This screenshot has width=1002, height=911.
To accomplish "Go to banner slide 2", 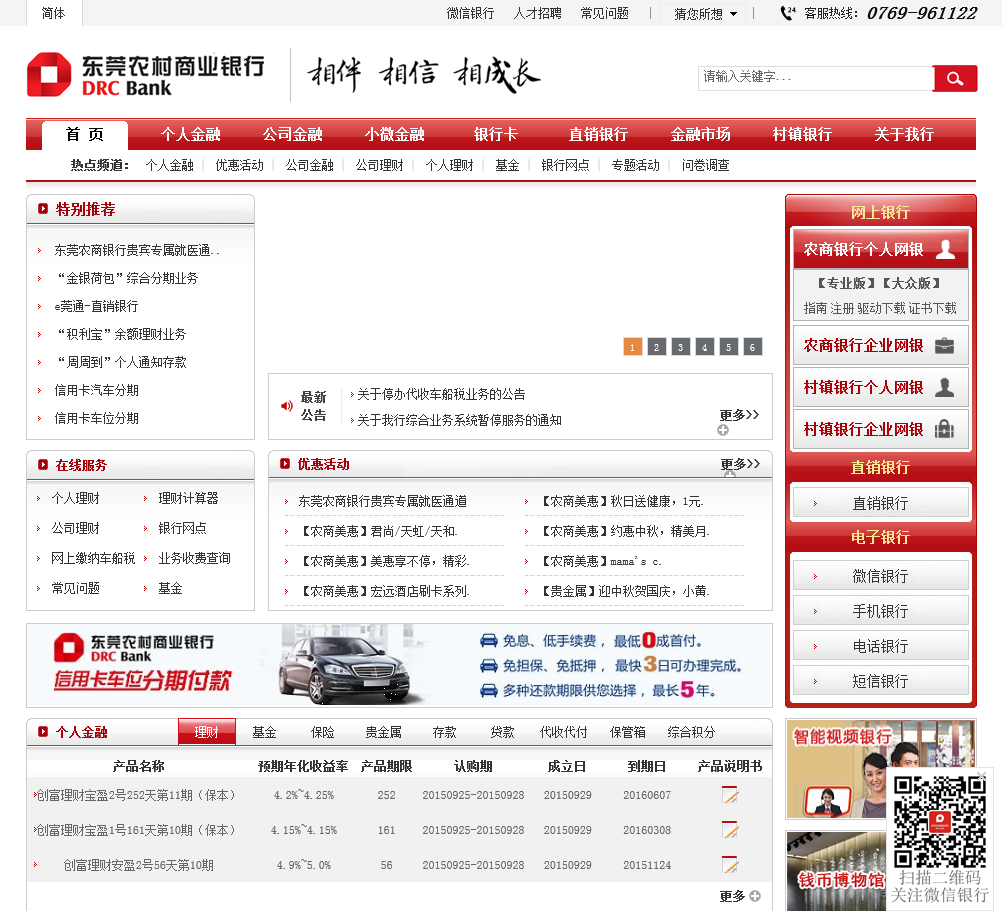I will 656,347.
